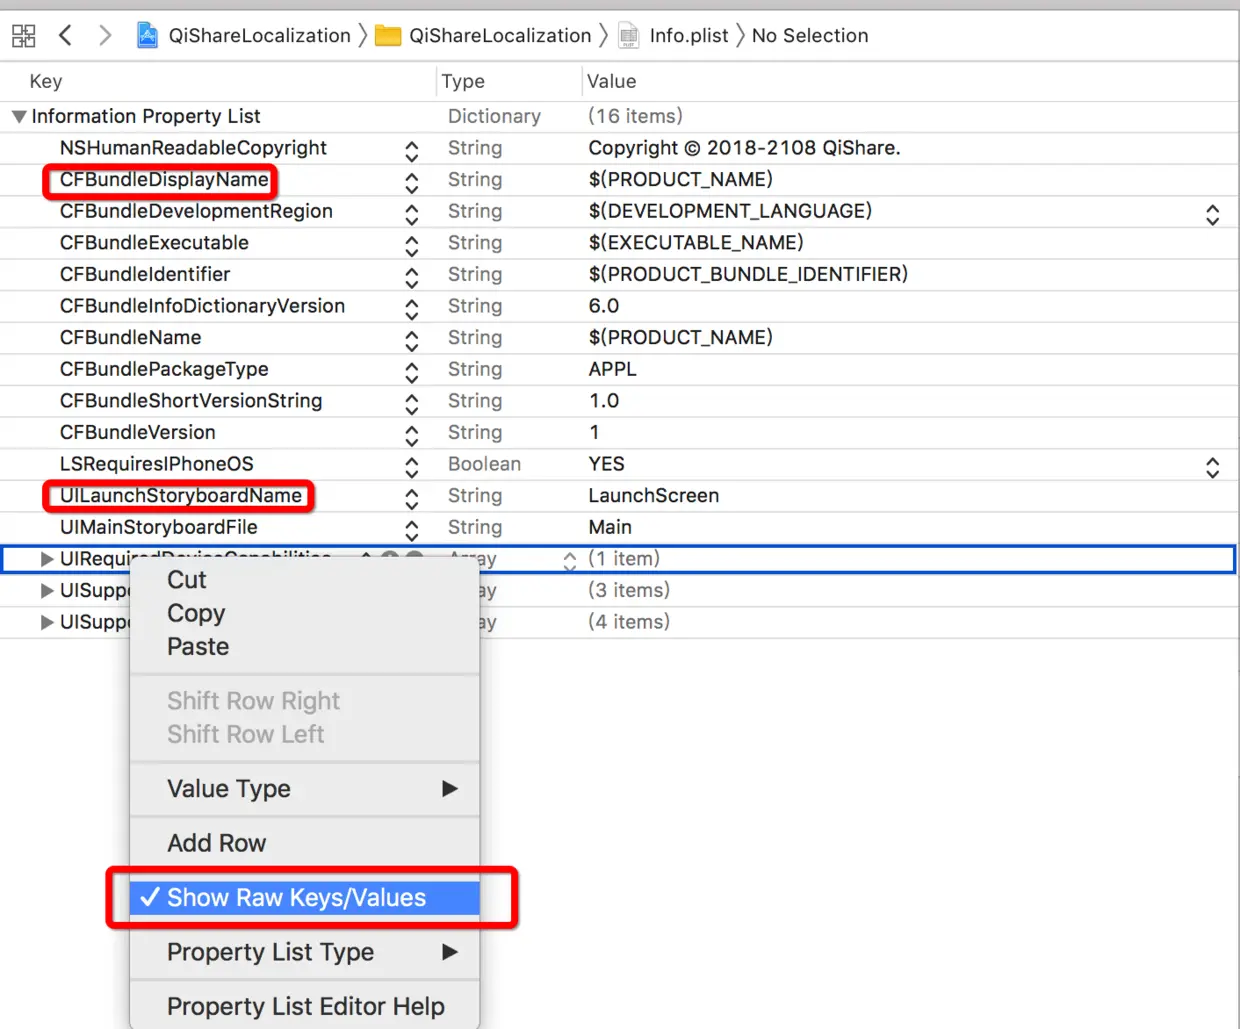The image size is (1240, 1029).
Task: Toggle off Show Raw Keys/Values
Action: pos(297,897)
